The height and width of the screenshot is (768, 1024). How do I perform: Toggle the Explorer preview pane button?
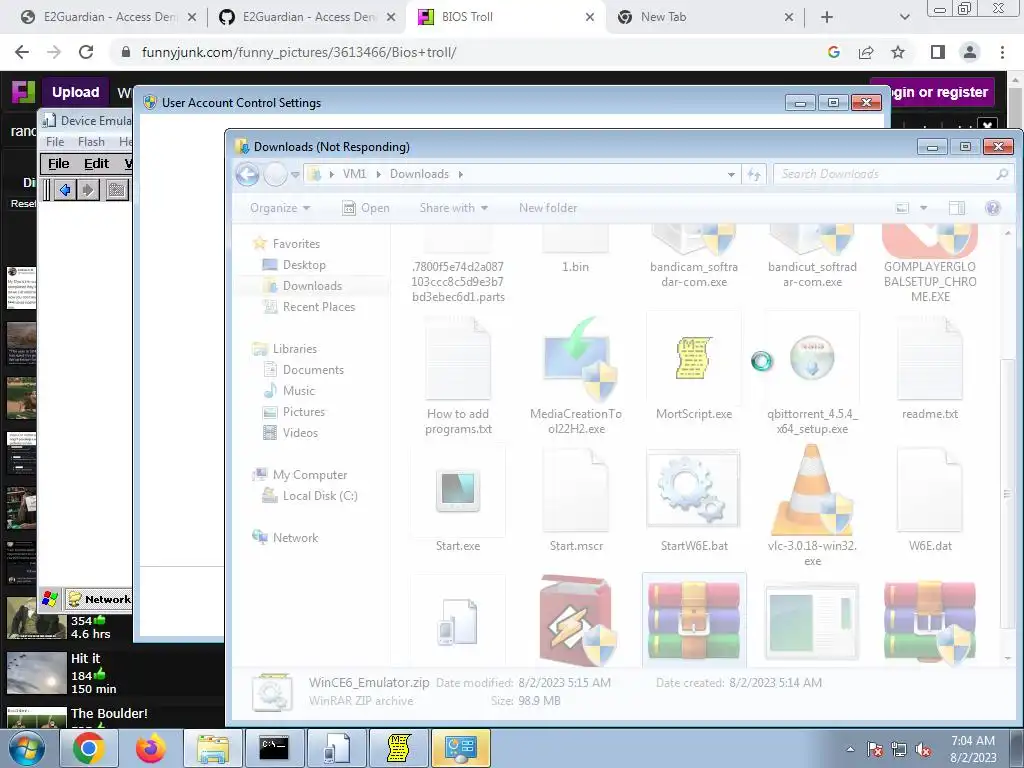click(957, 208)
